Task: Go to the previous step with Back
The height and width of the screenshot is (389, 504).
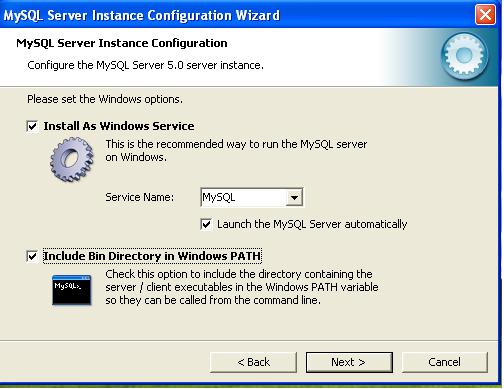Action: [253, 362]
